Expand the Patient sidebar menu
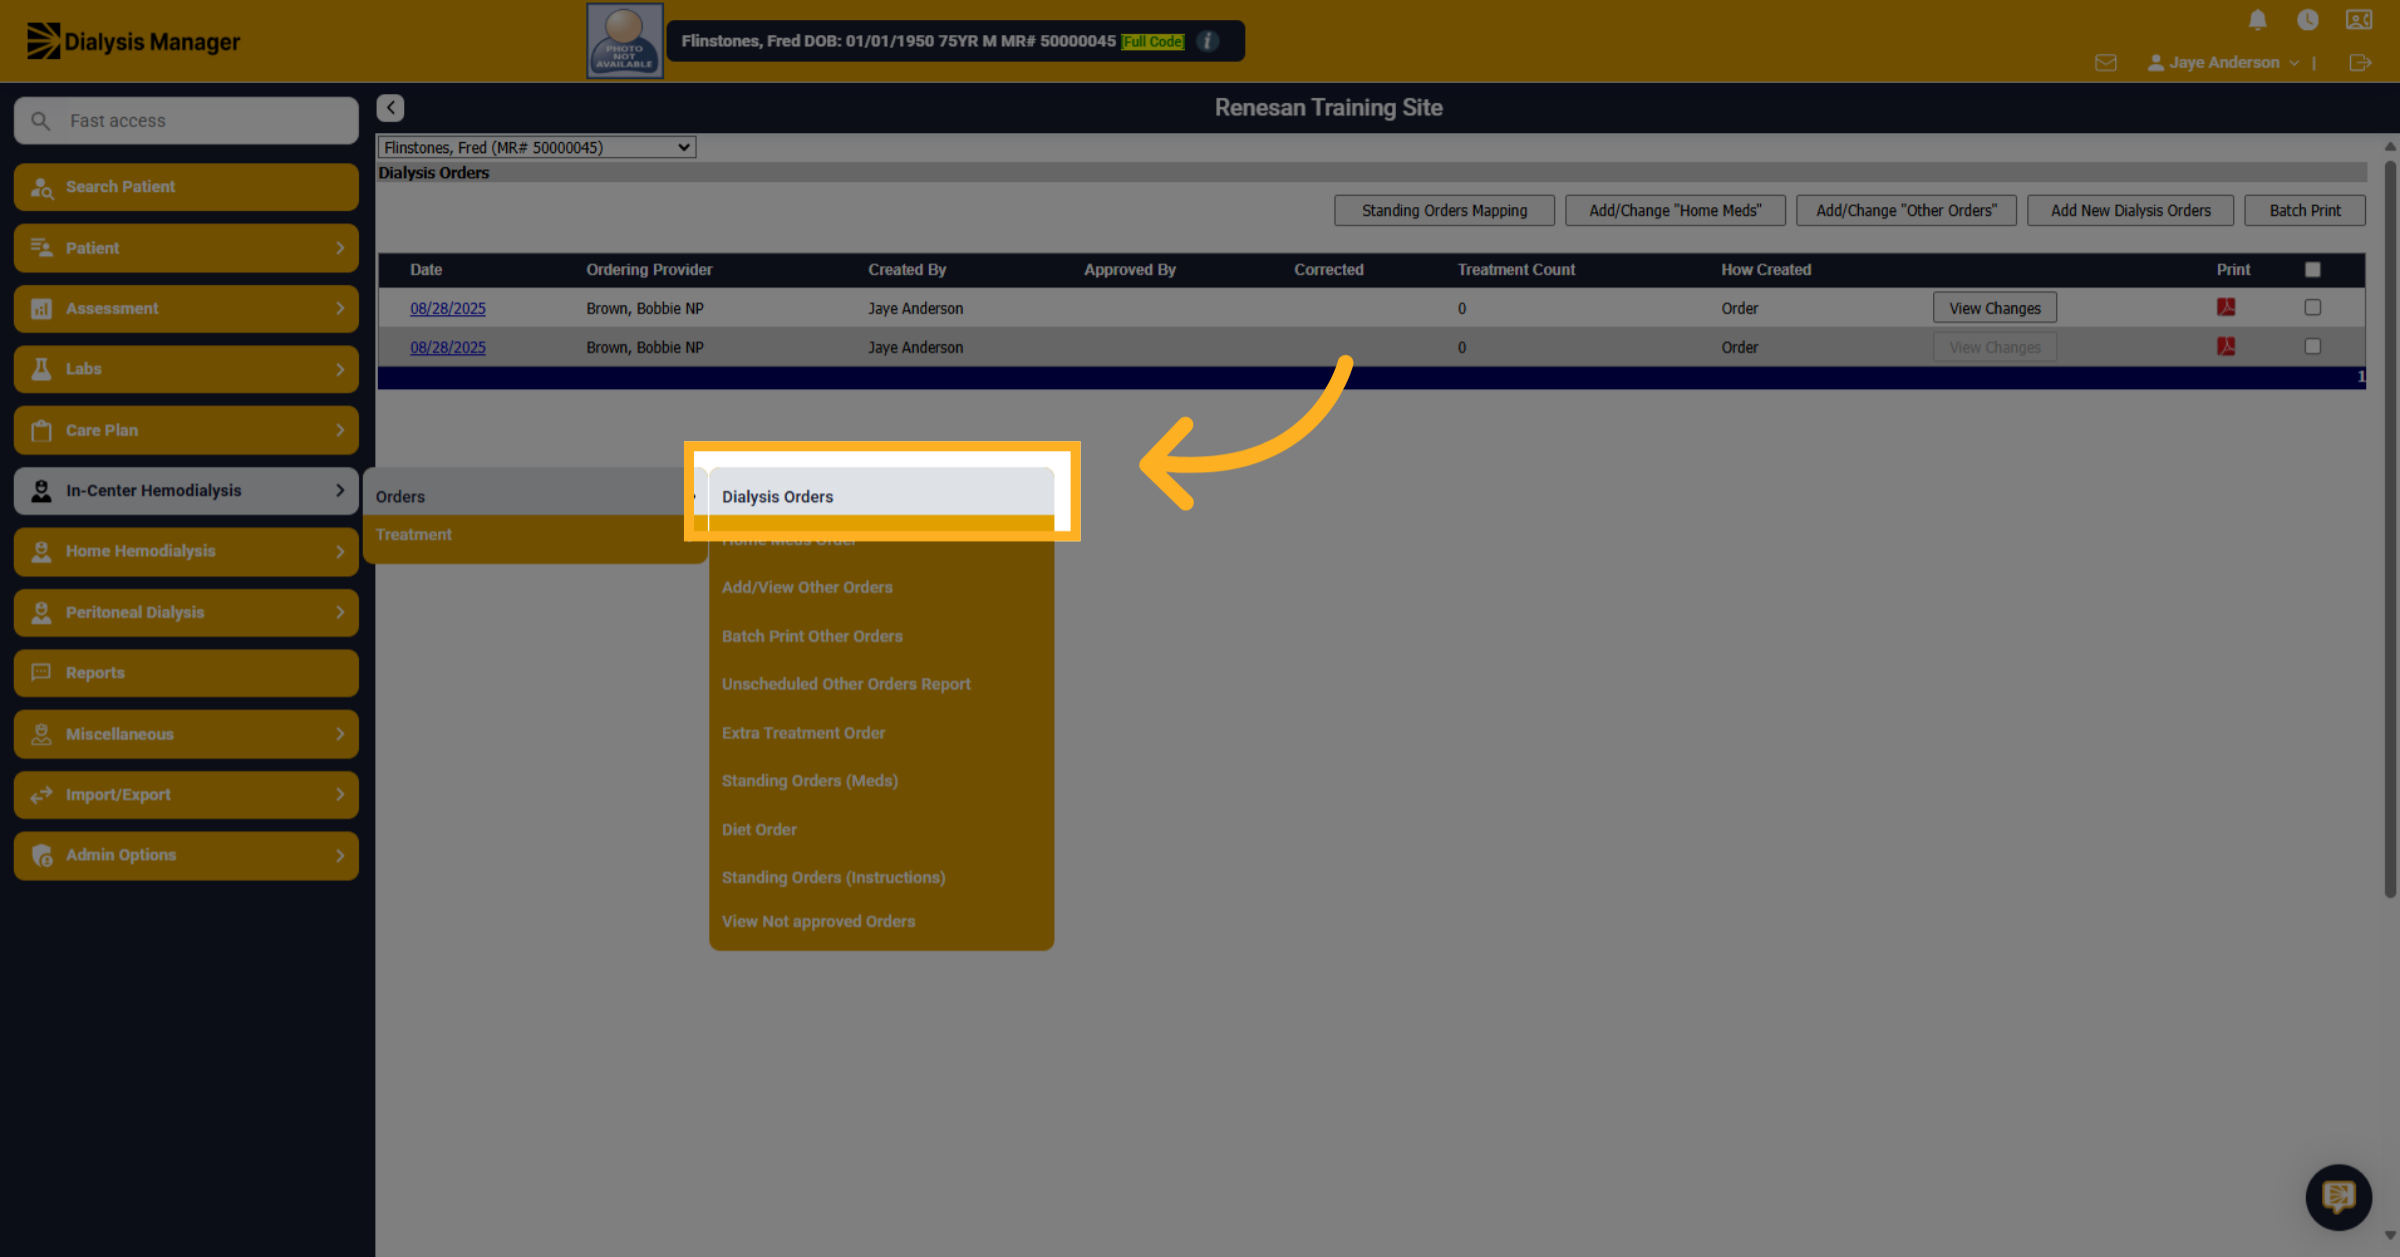The height and width of the screenshot is (1257, 2400). 186,247
